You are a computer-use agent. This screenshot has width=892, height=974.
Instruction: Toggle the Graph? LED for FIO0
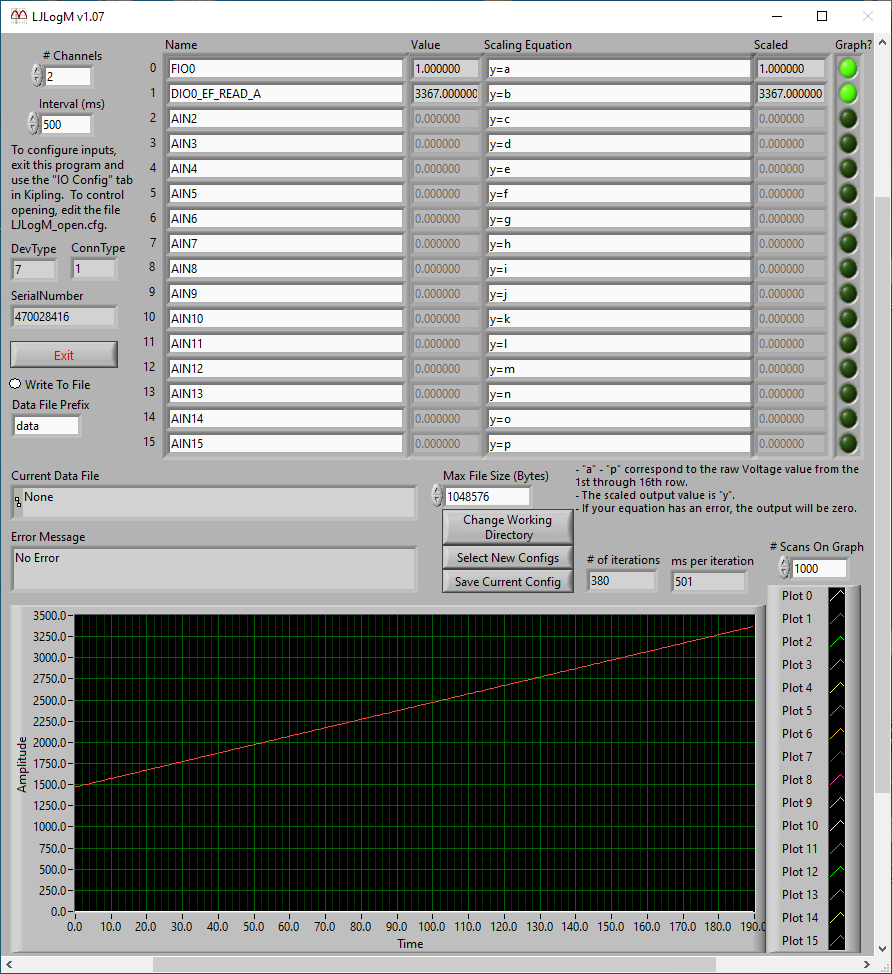click(x=847, y=68)
